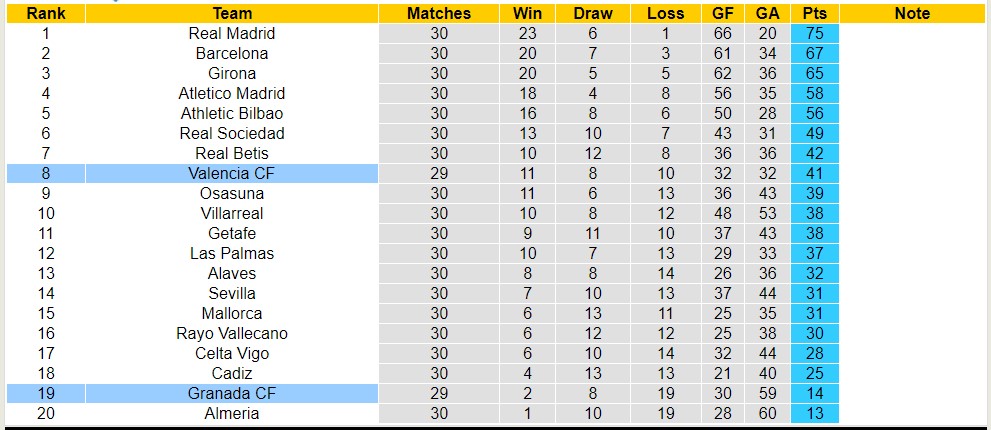The width and height of the screenshot is (991, 430).
Task: Click the Girona team name
Action: pyautogui.click(x=232, y=73)
